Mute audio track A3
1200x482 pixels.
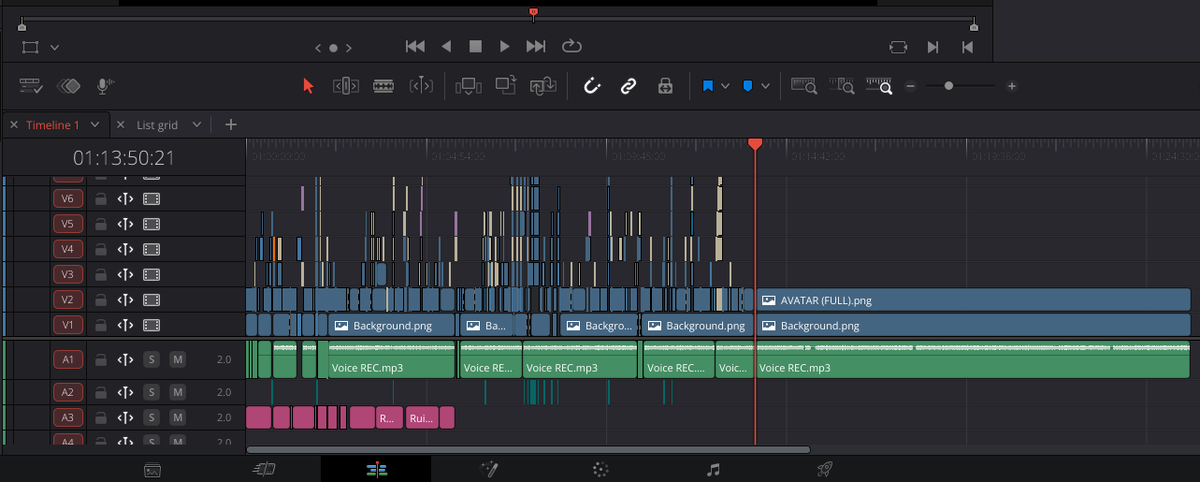click(177, 417)
